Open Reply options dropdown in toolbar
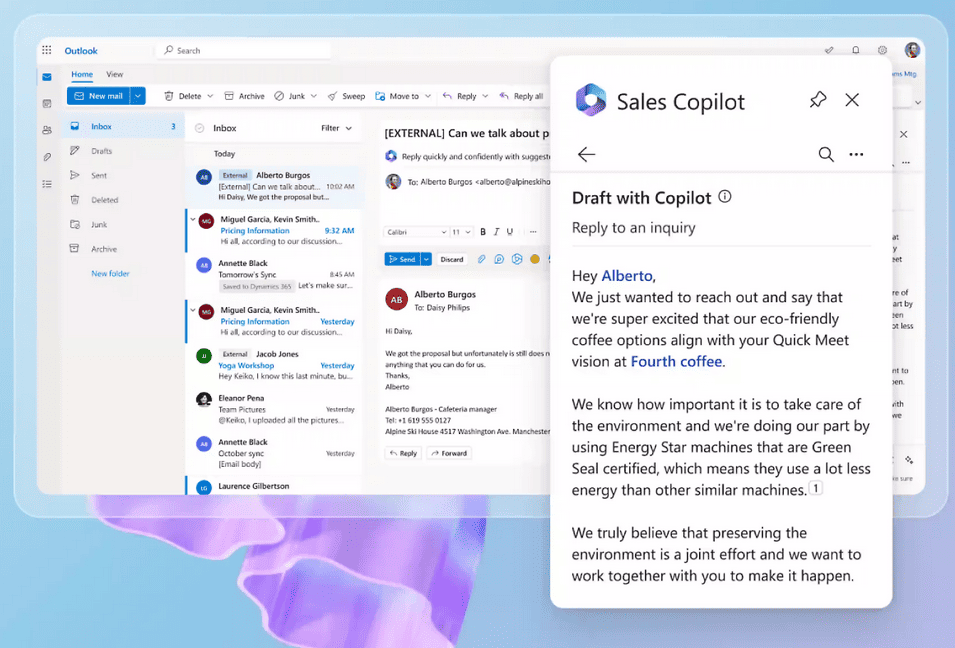This screenshot has height=648, width=955. pyautogui.click(x=485, y=96)
